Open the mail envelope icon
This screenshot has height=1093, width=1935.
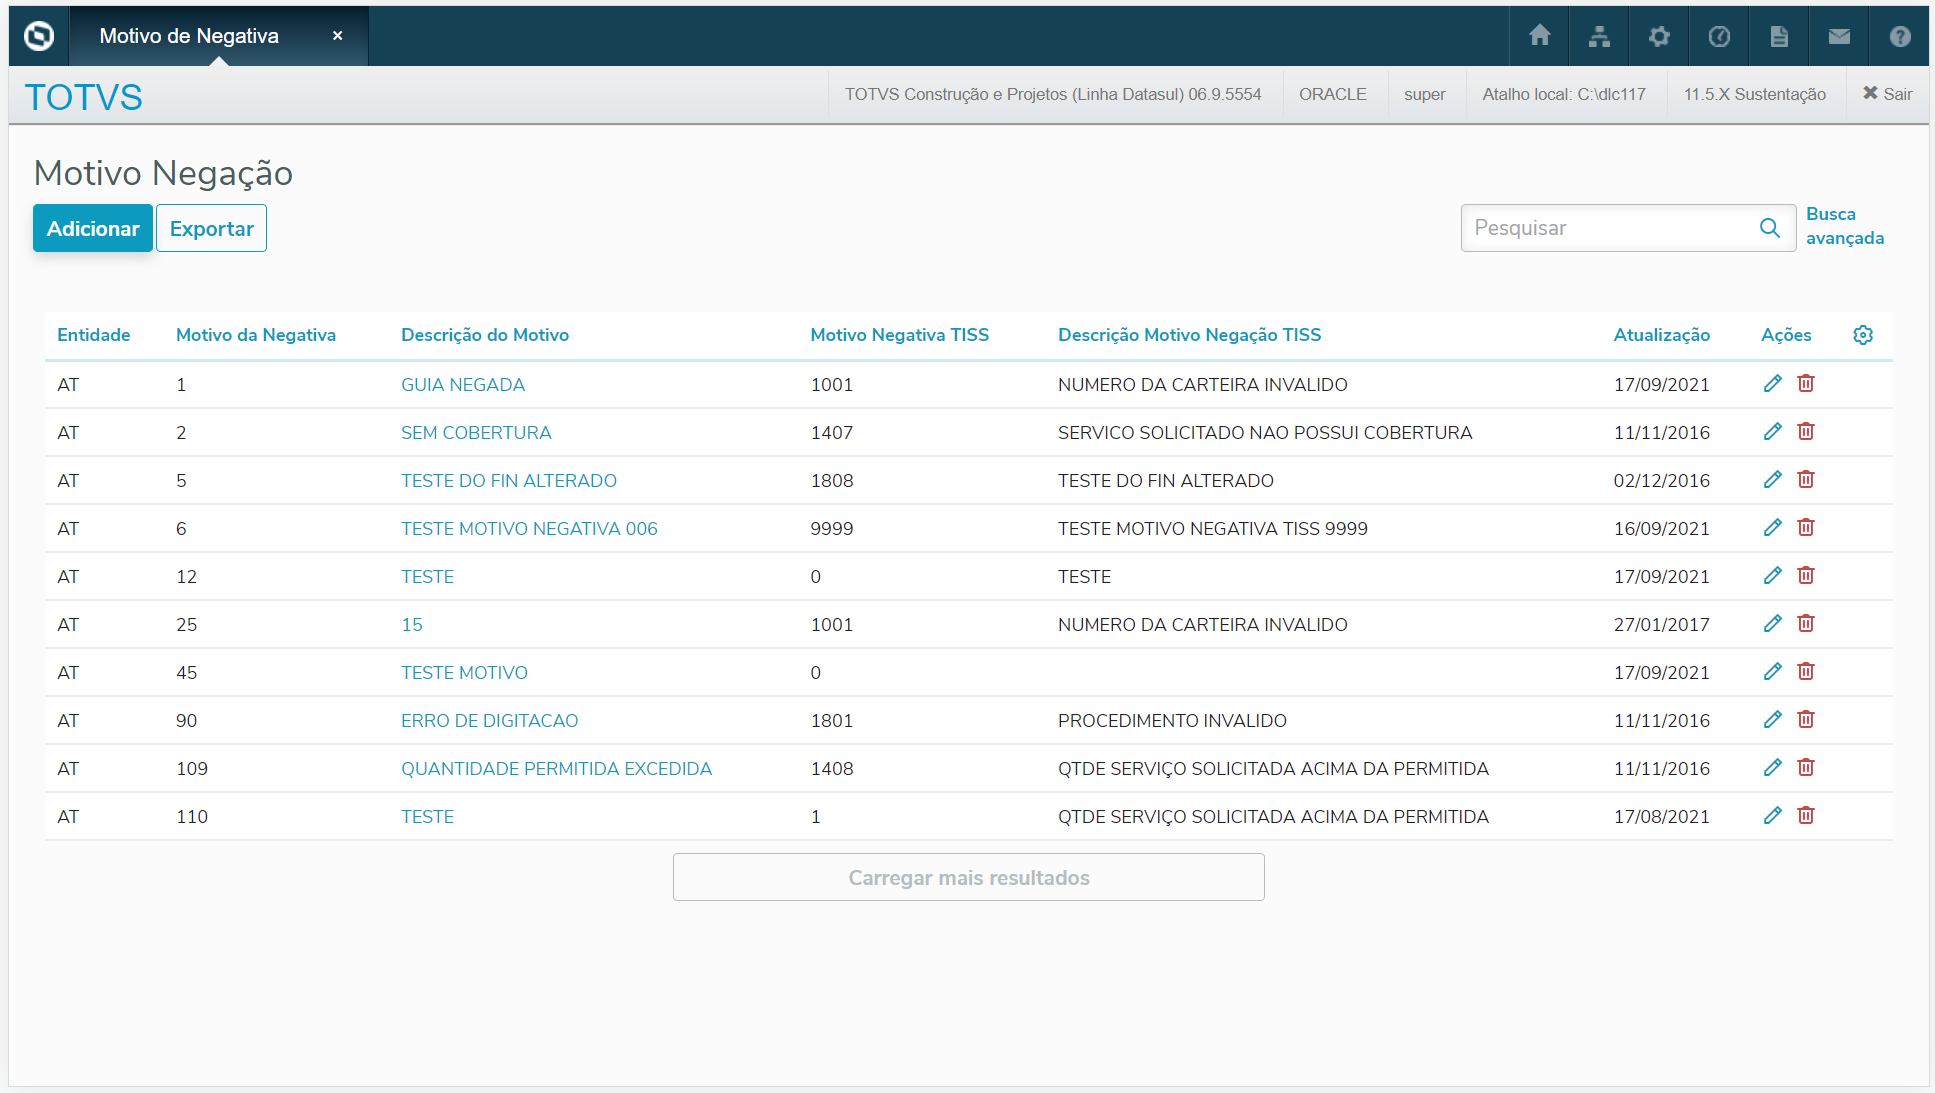(x=1839, y=36)
